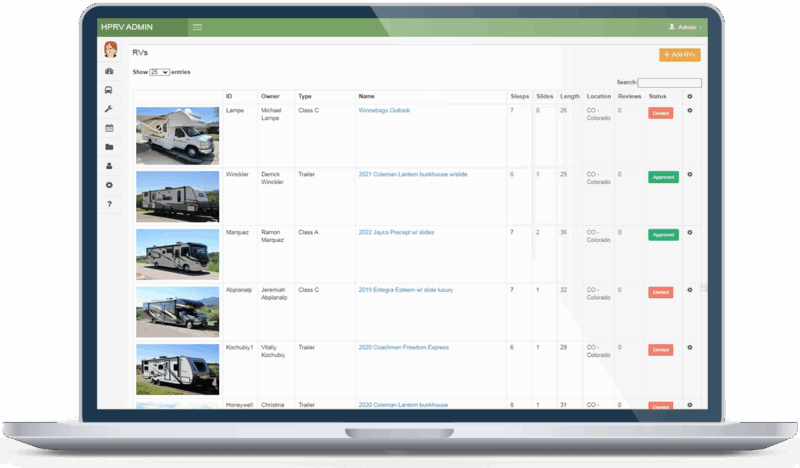Open the Entegra Esteem RV thumbnail
Image resolution: width=800 pixels, height=468 pixels.
(x=178, y=312)
